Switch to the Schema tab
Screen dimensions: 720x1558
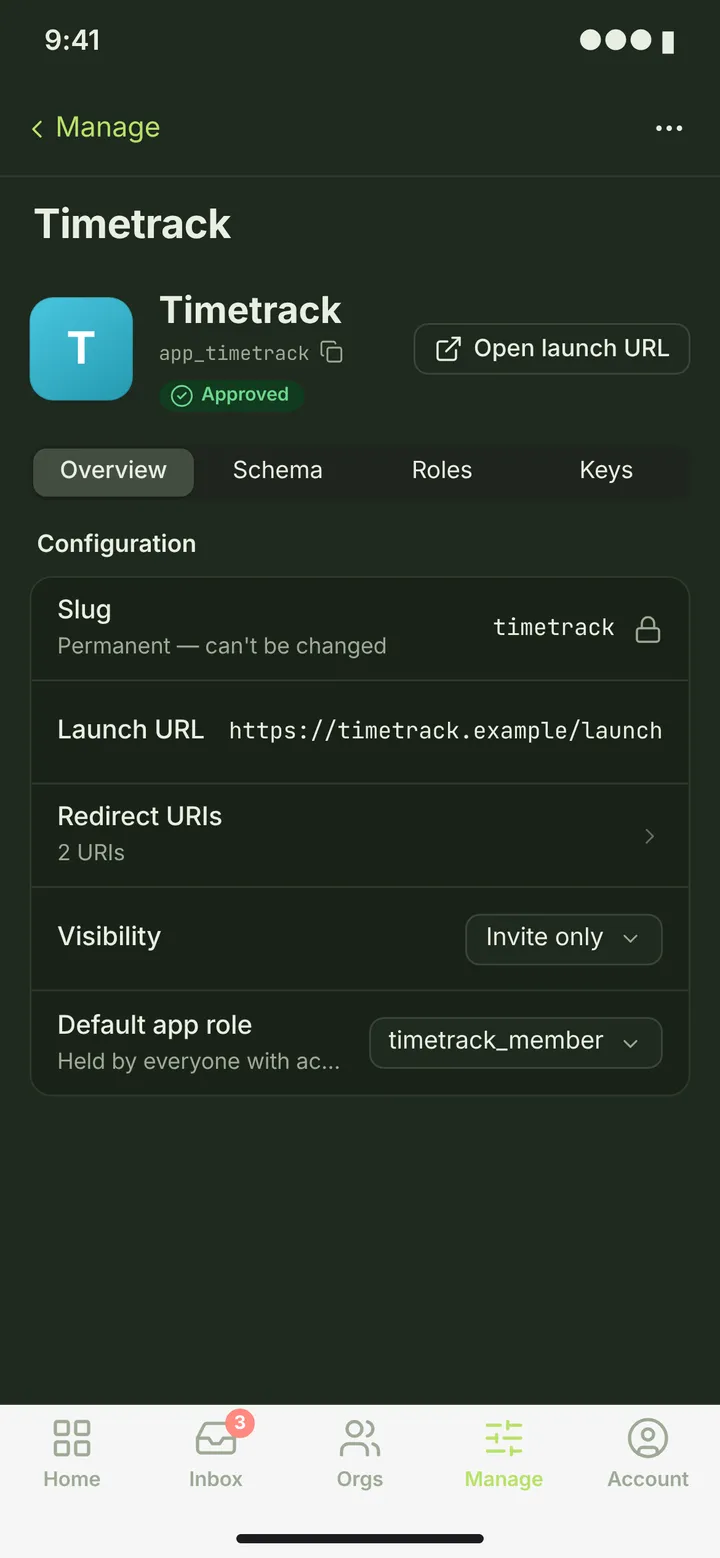tap(278, 471)
